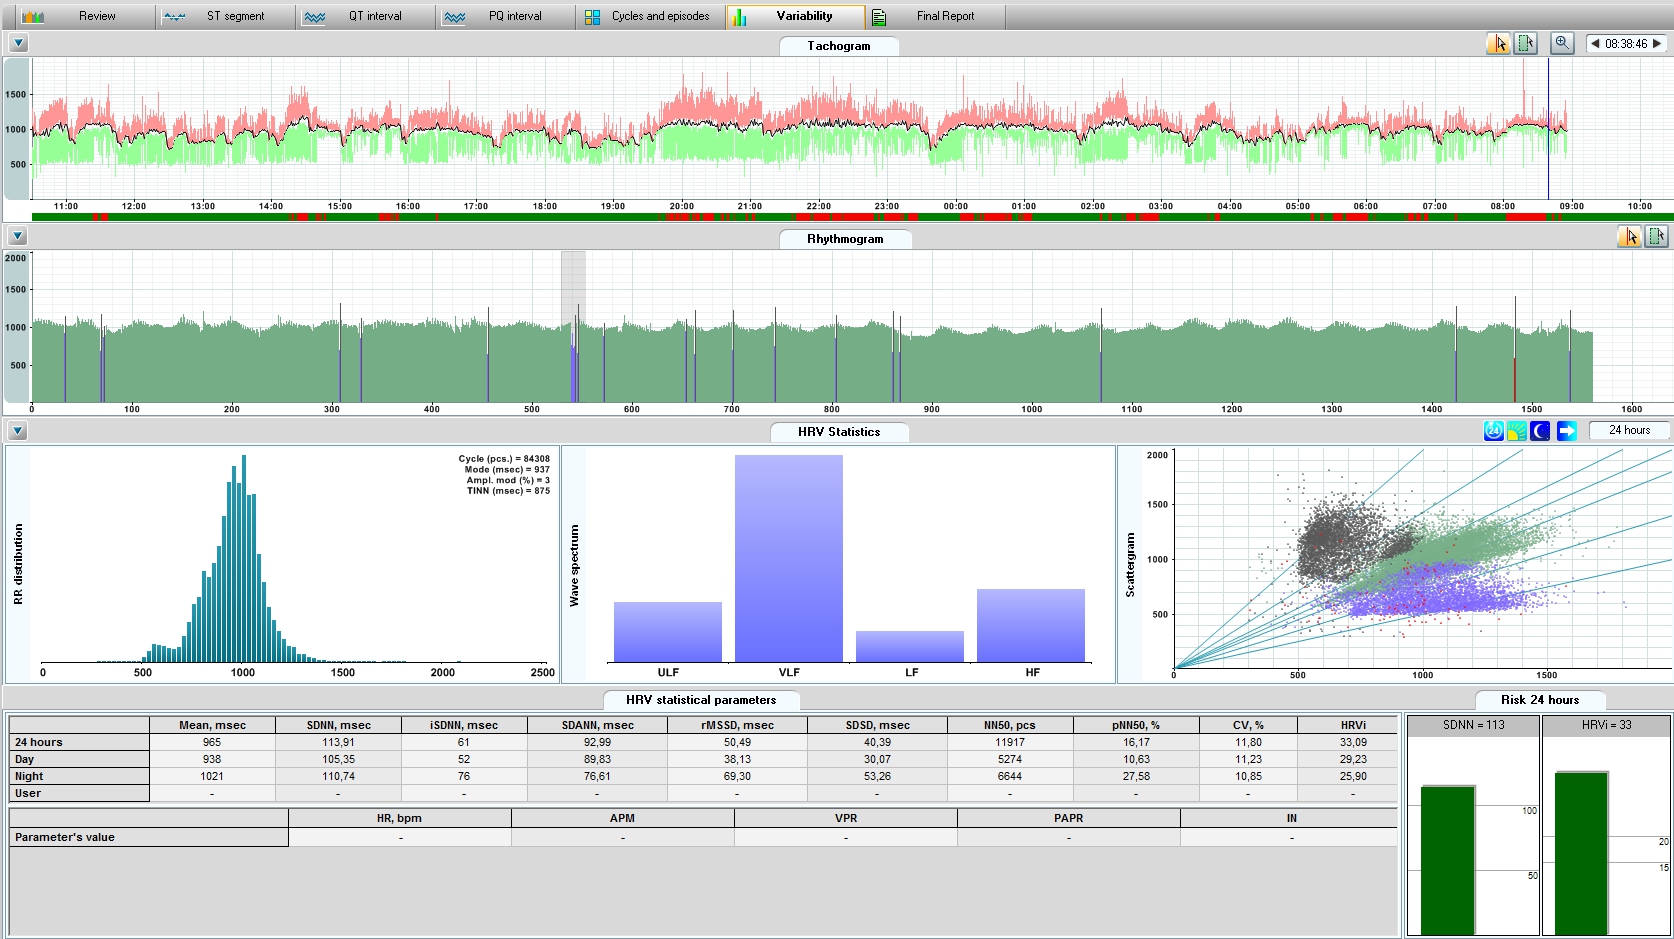Click 24 hours SDNN value 113,91
This screenshot has height=939, width=1674.
[x=338, y=742]
